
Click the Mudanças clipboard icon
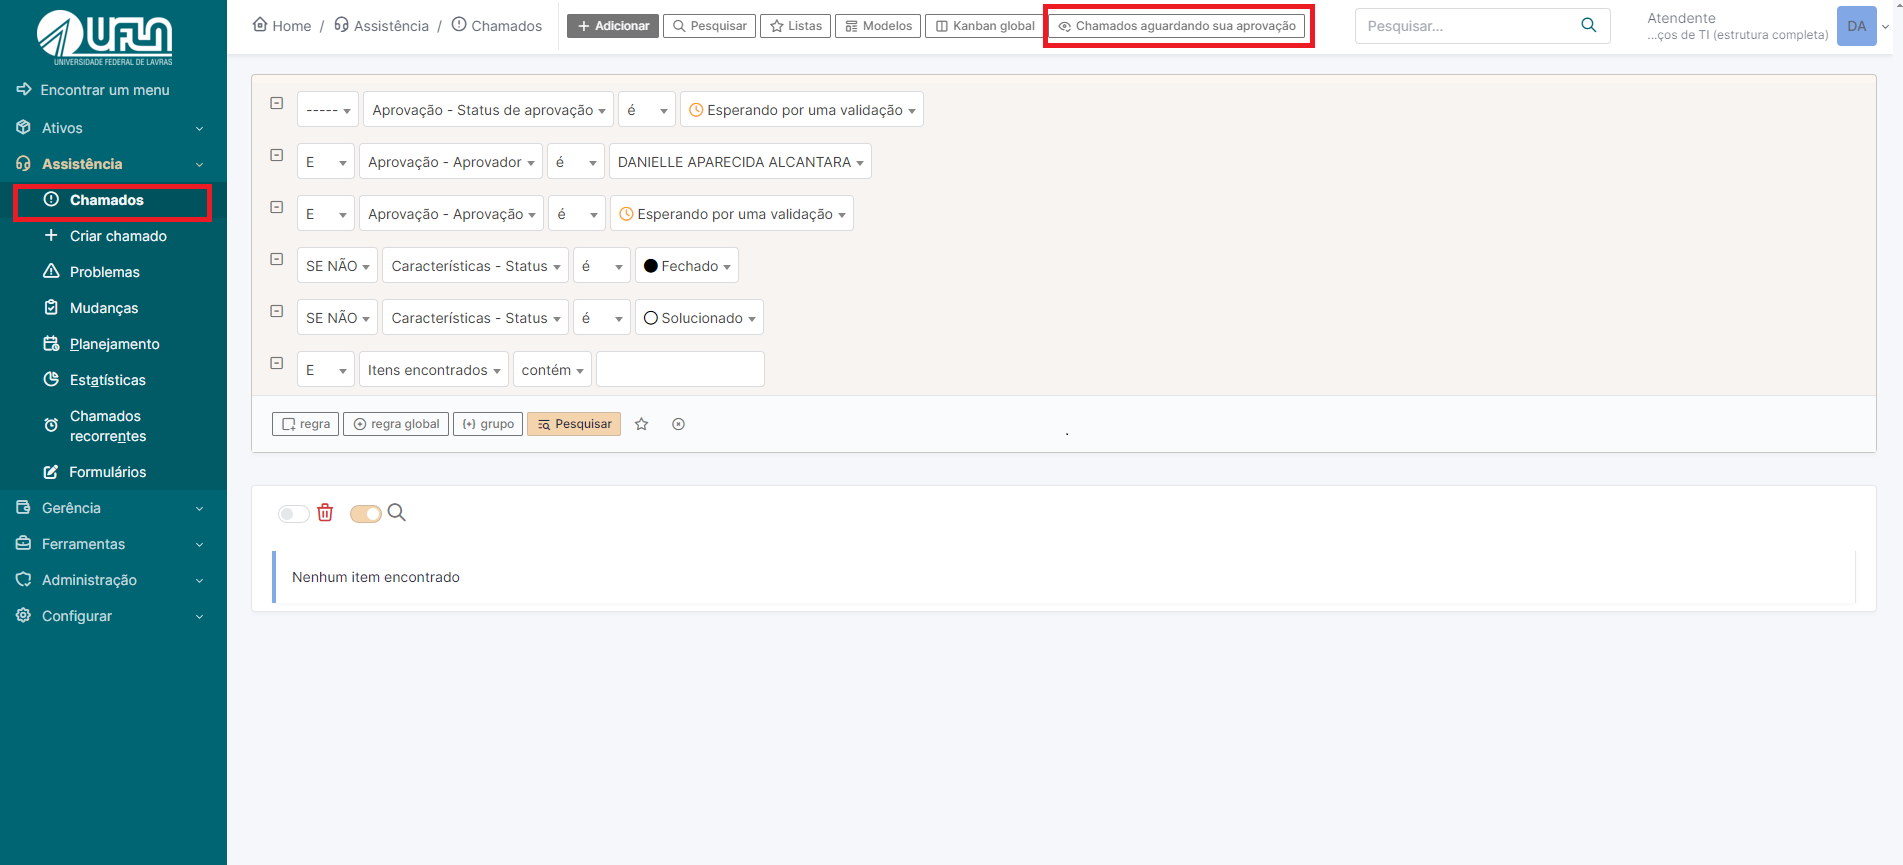[51, 308]
